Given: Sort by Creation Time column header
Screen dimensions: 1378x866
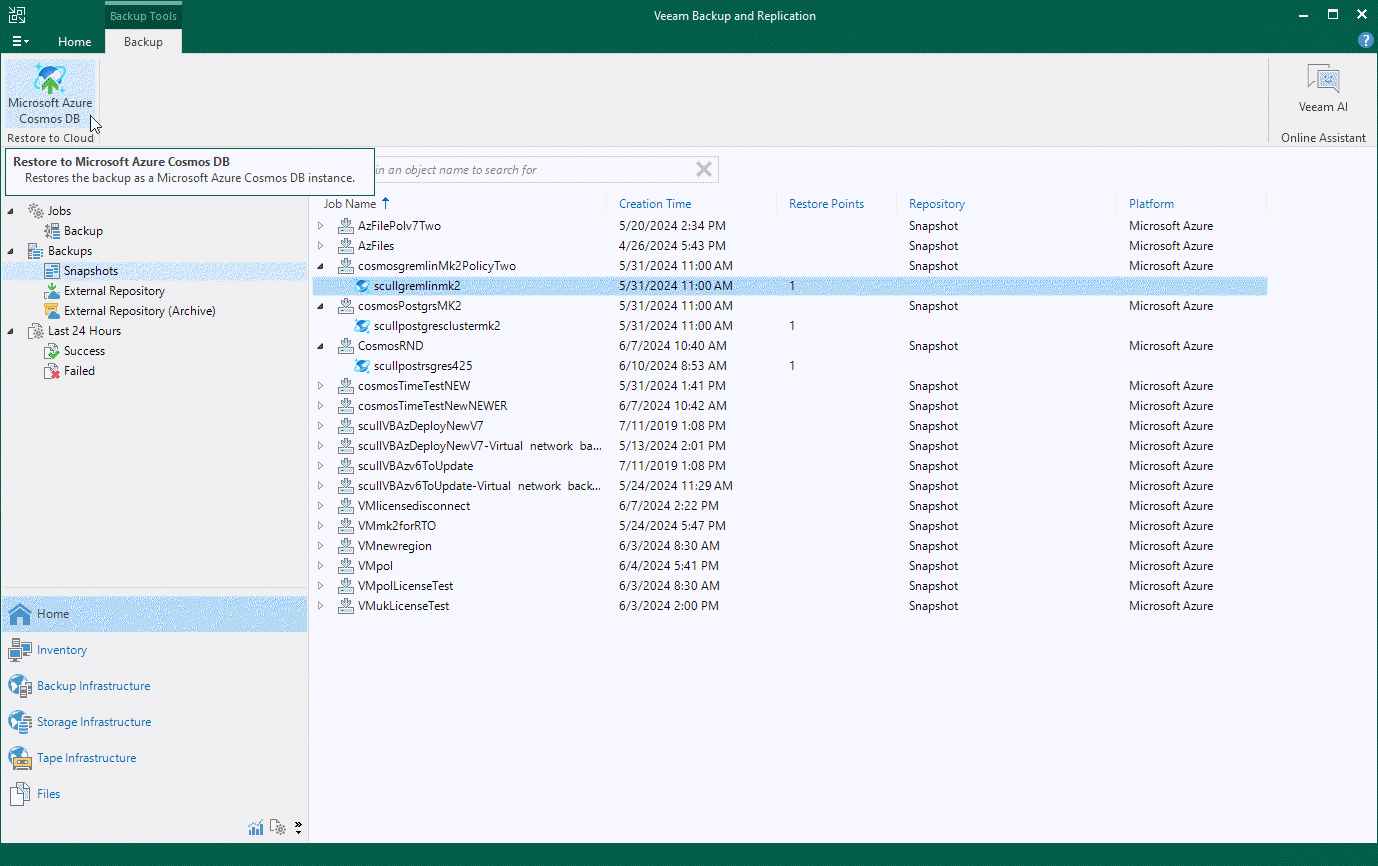Looking at the screenshot, I should tap(655, 204).
